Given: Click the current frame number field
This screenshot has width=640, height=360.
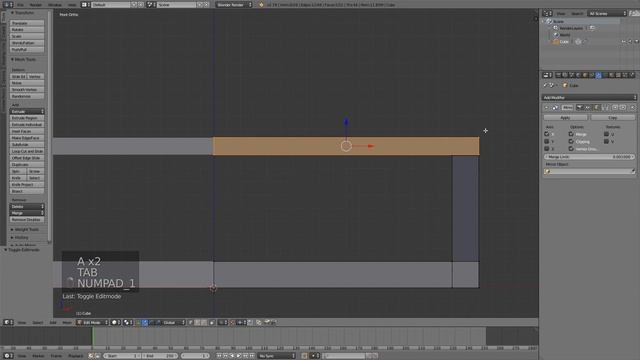Looking at the screenshot, I should pyautogui.click(x=196, y=356).
